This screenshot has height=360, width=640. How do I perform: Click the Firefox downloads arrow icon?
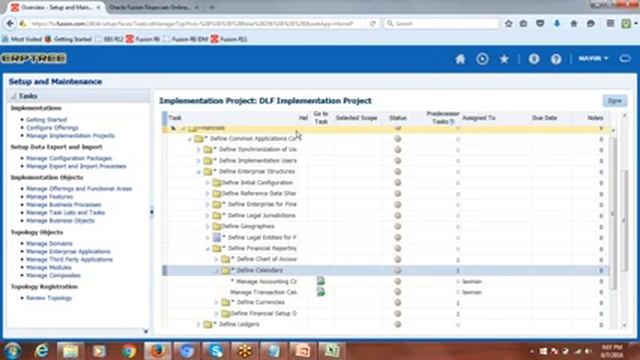coord(557,24)
